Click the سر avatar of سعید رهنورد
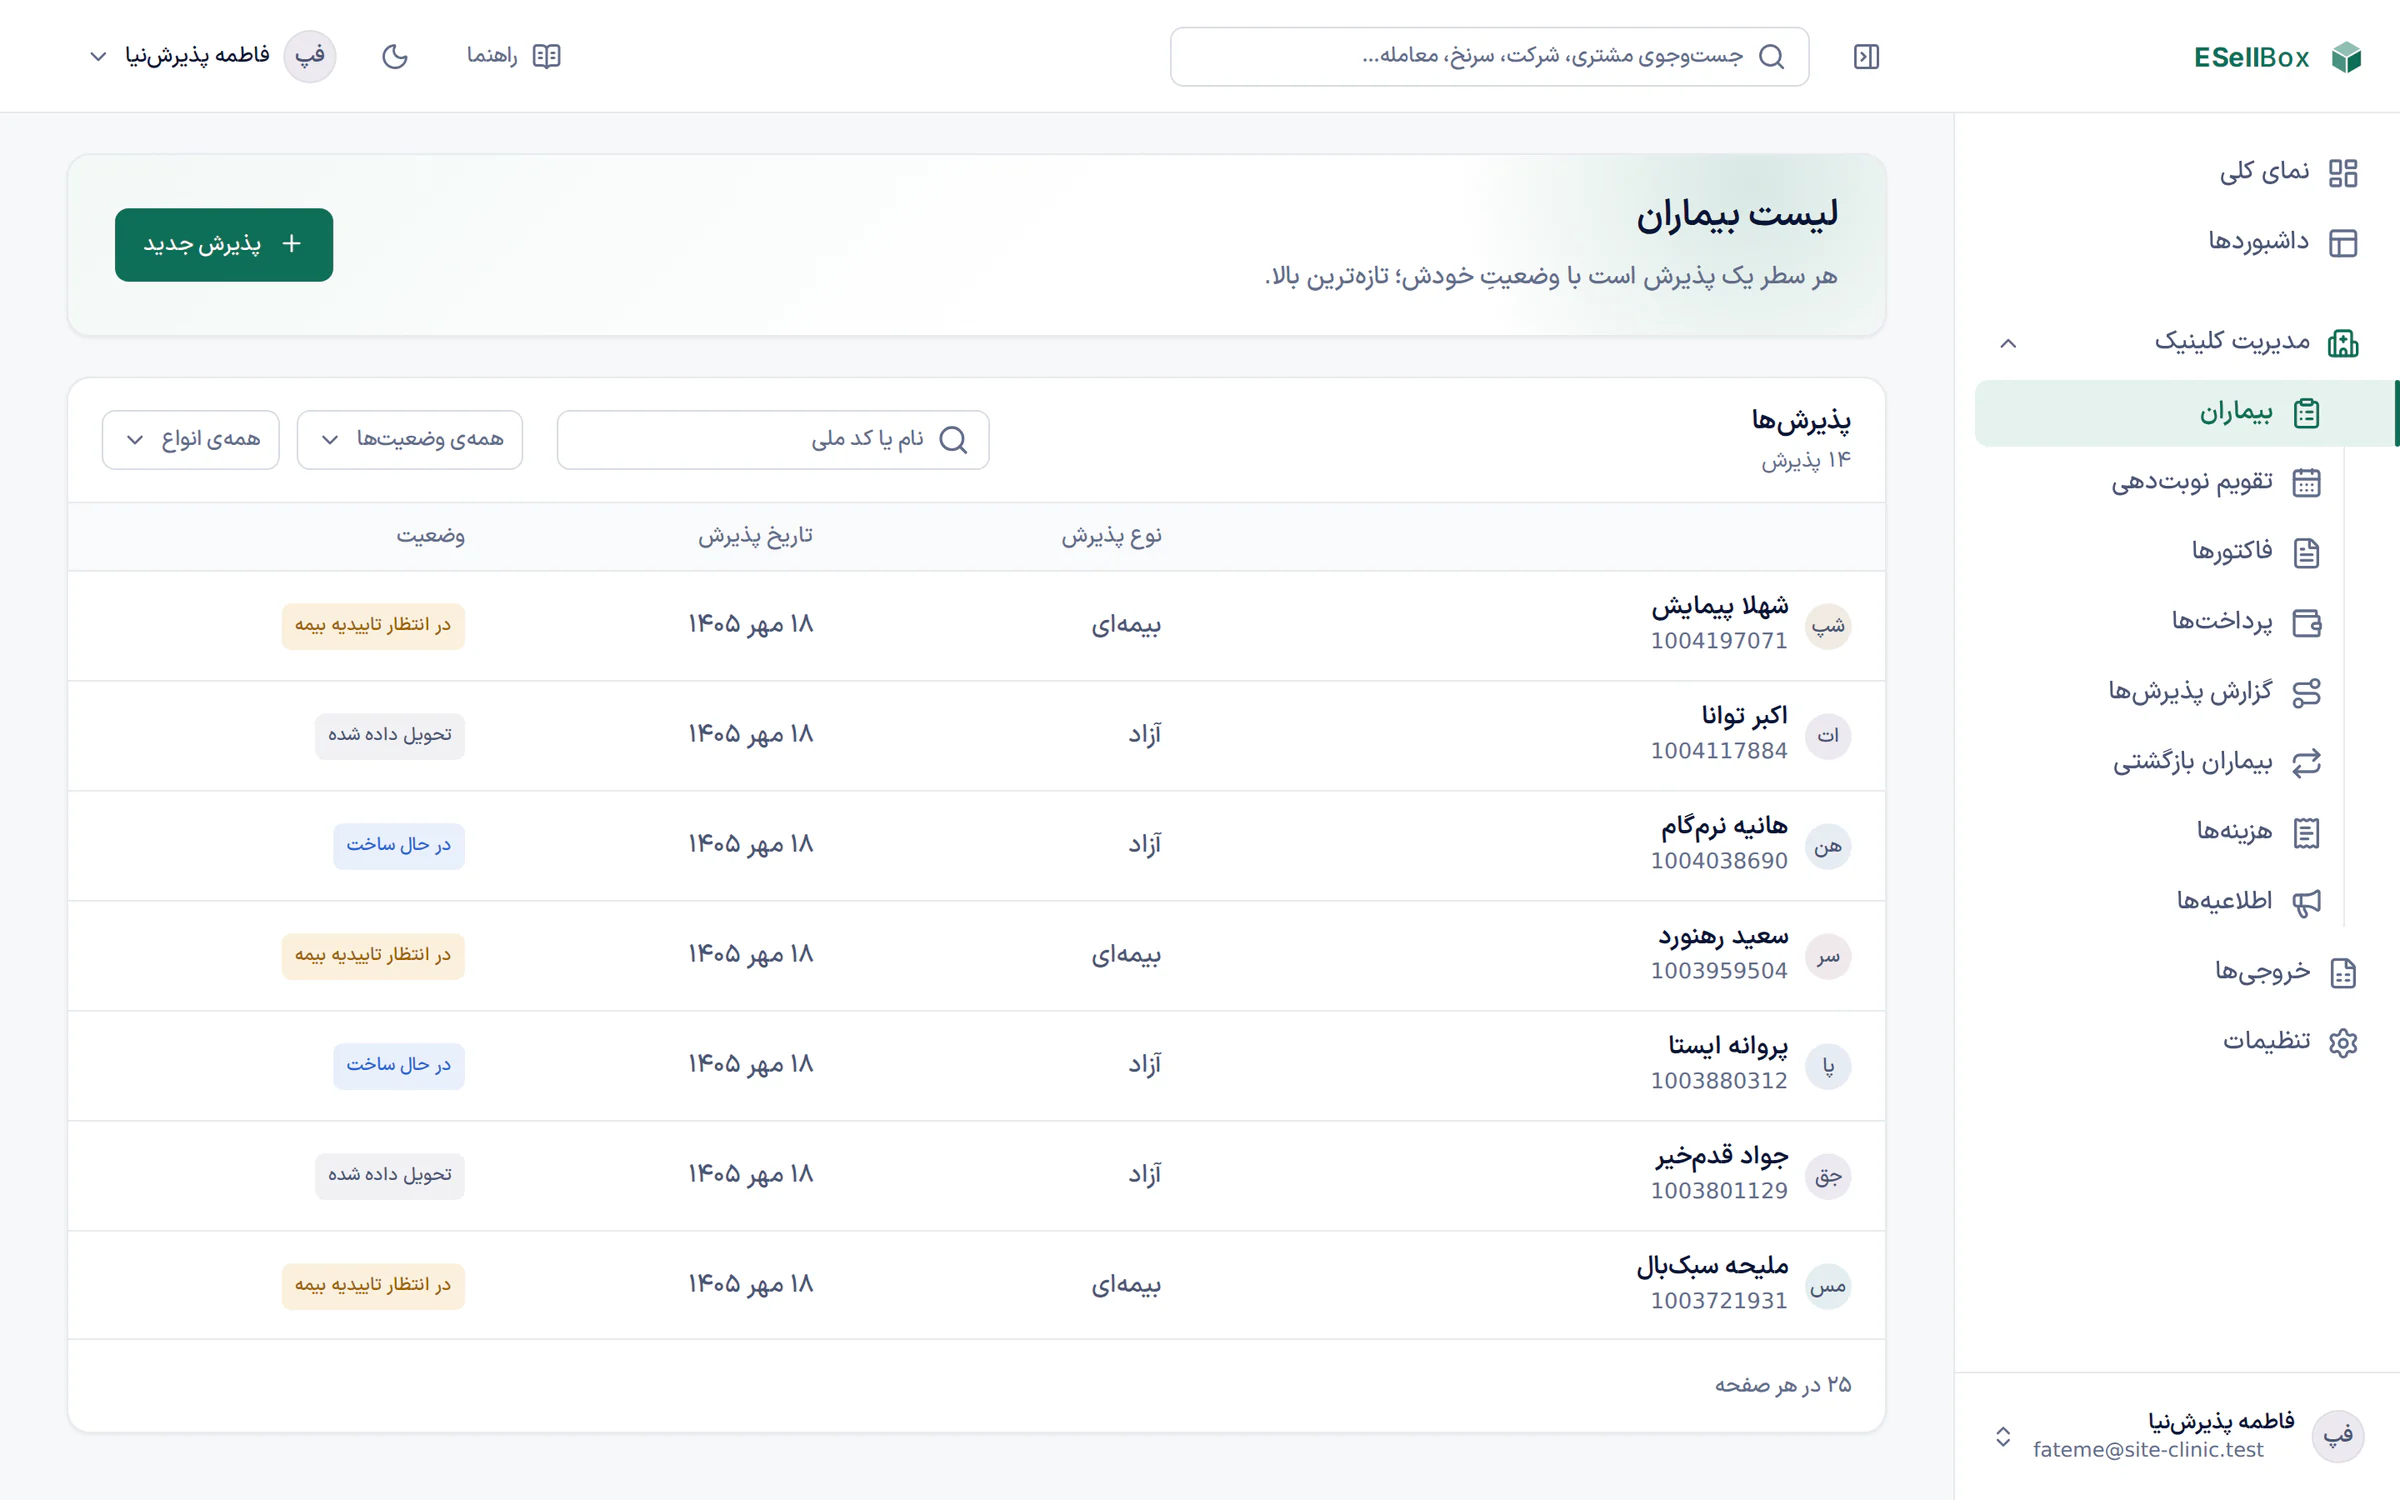 click(1828, 957)
